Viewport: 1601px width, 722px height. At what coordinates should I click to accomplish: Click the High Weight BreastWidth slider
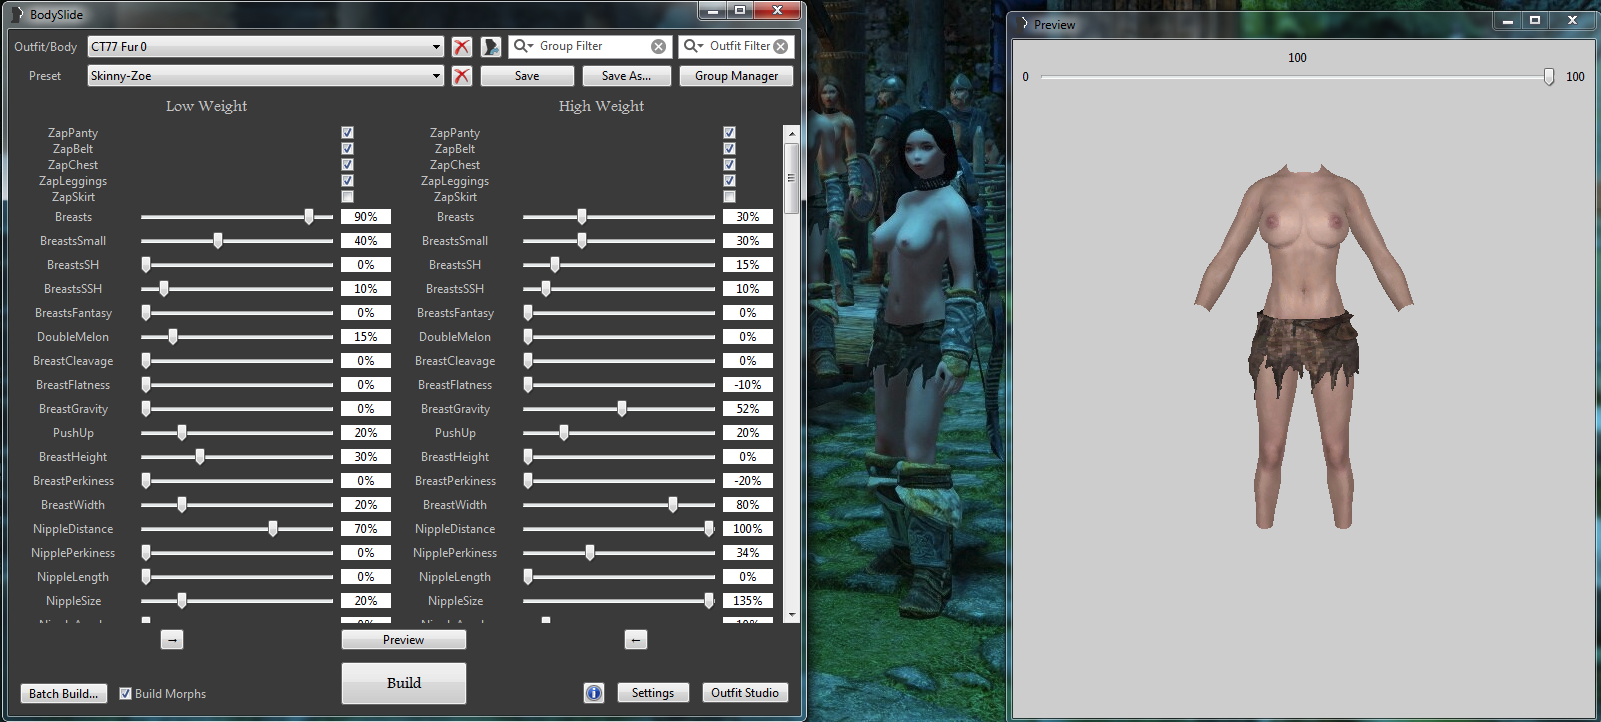619,505
